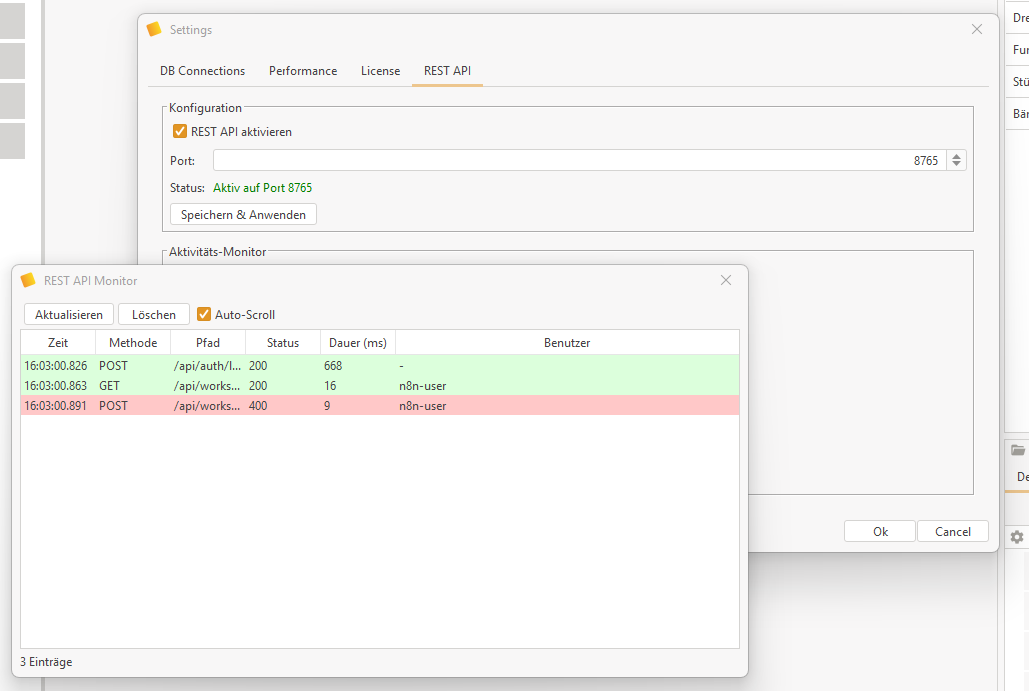Sort by the Benutzer column header
Screen dimensions: 1029x691
pyautogui.click(x=567, y=343)
